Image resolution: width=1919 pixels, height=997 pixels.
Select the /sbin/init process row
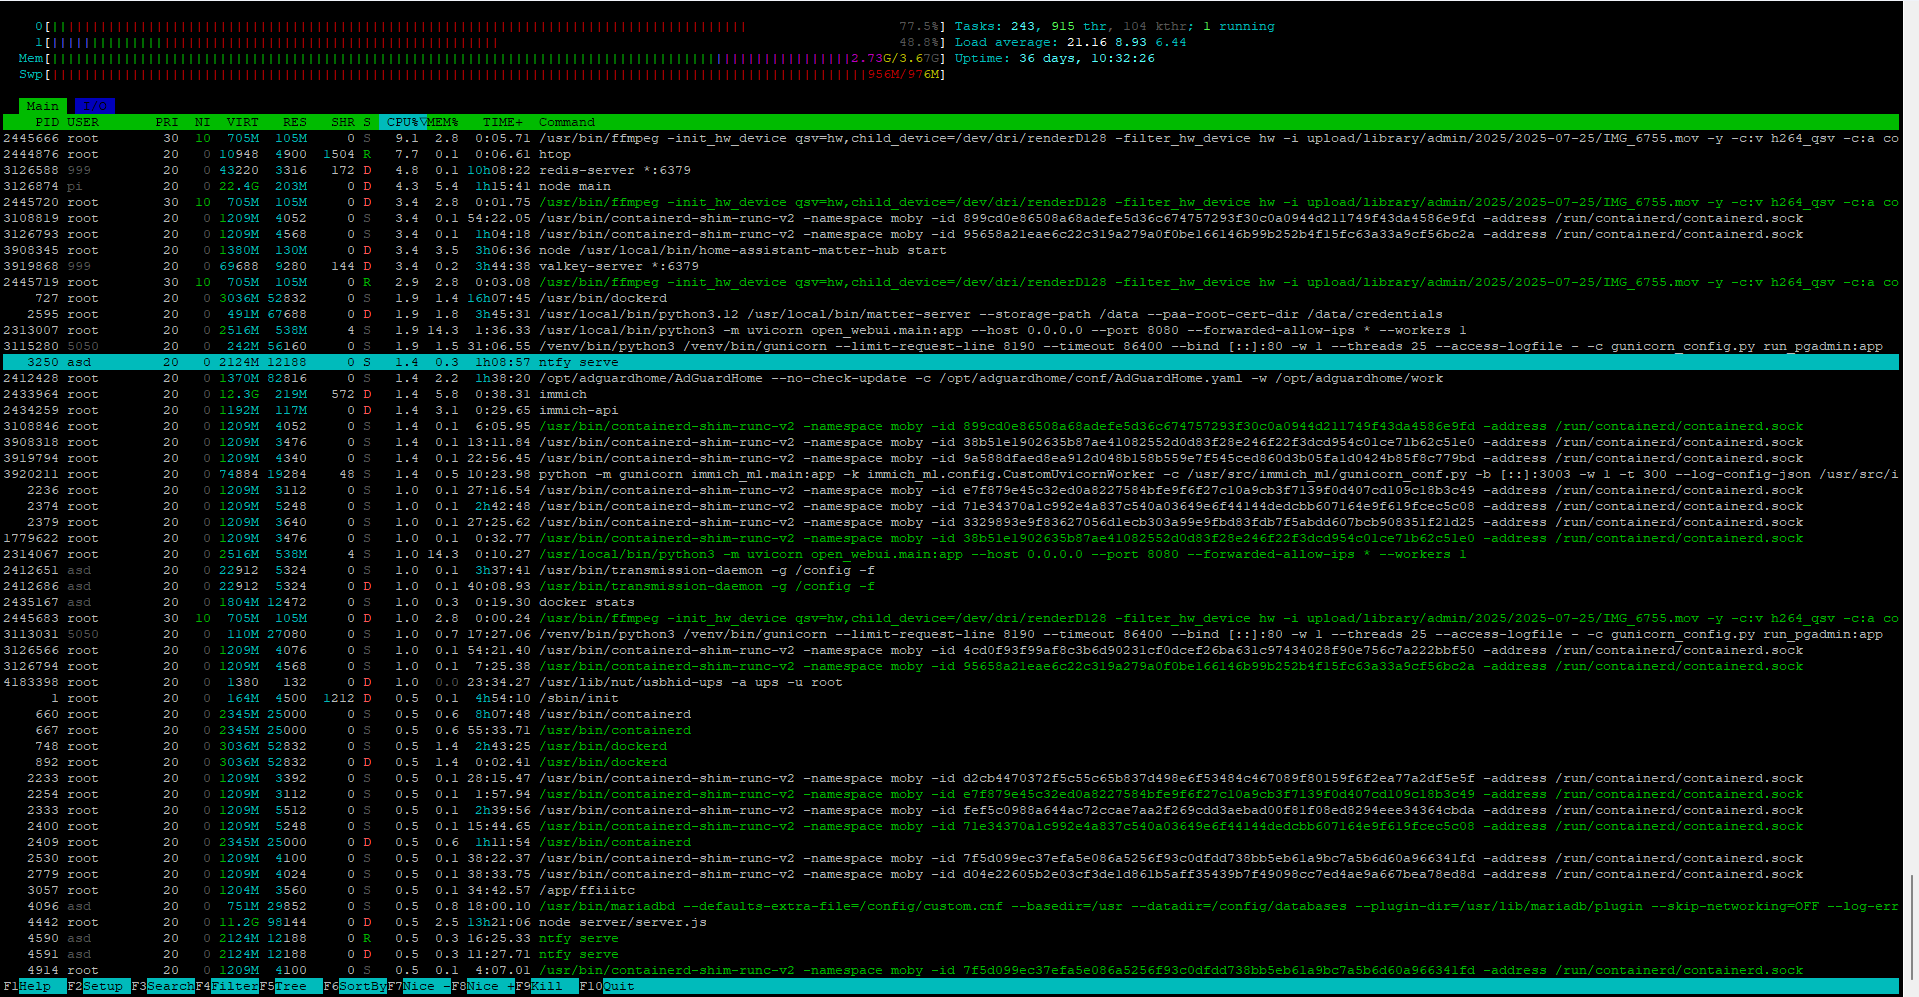click(x=951, y=698)
